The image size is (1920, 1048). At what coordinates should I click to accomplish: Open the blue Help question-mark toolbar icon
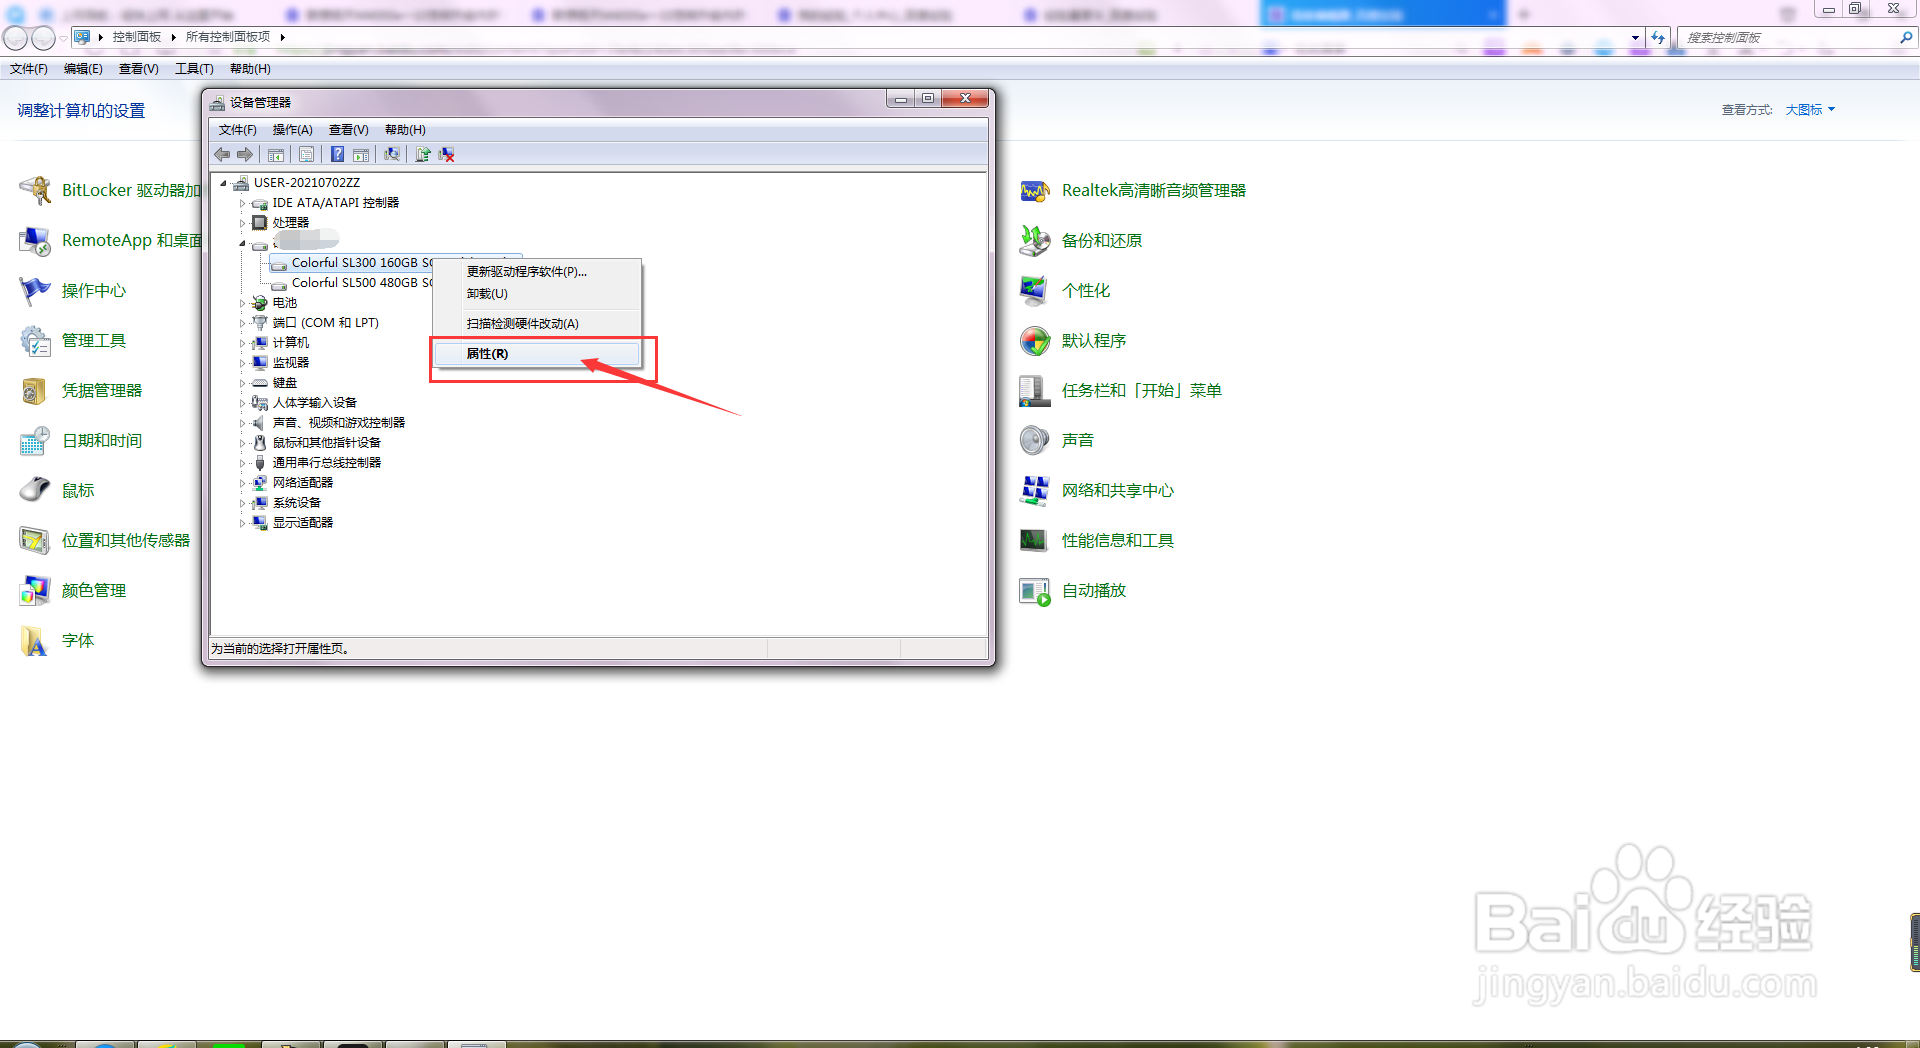338,154
